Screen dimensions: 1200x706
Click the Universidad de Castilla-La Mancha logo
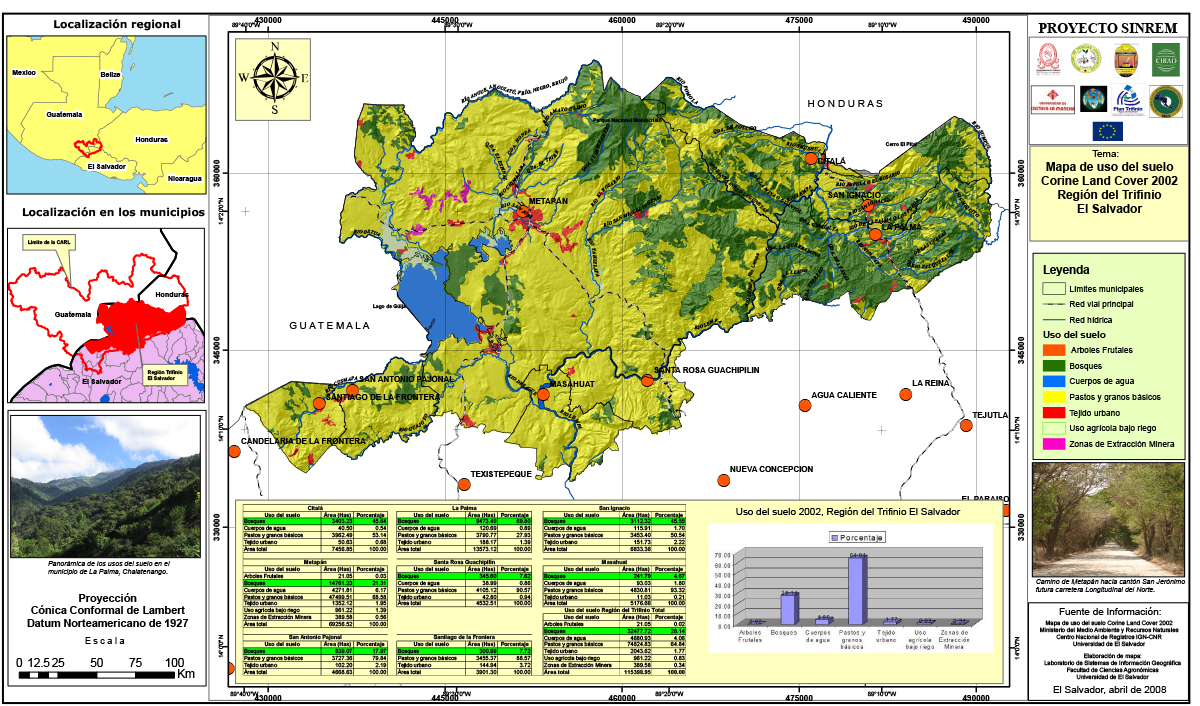(1053, 100)
